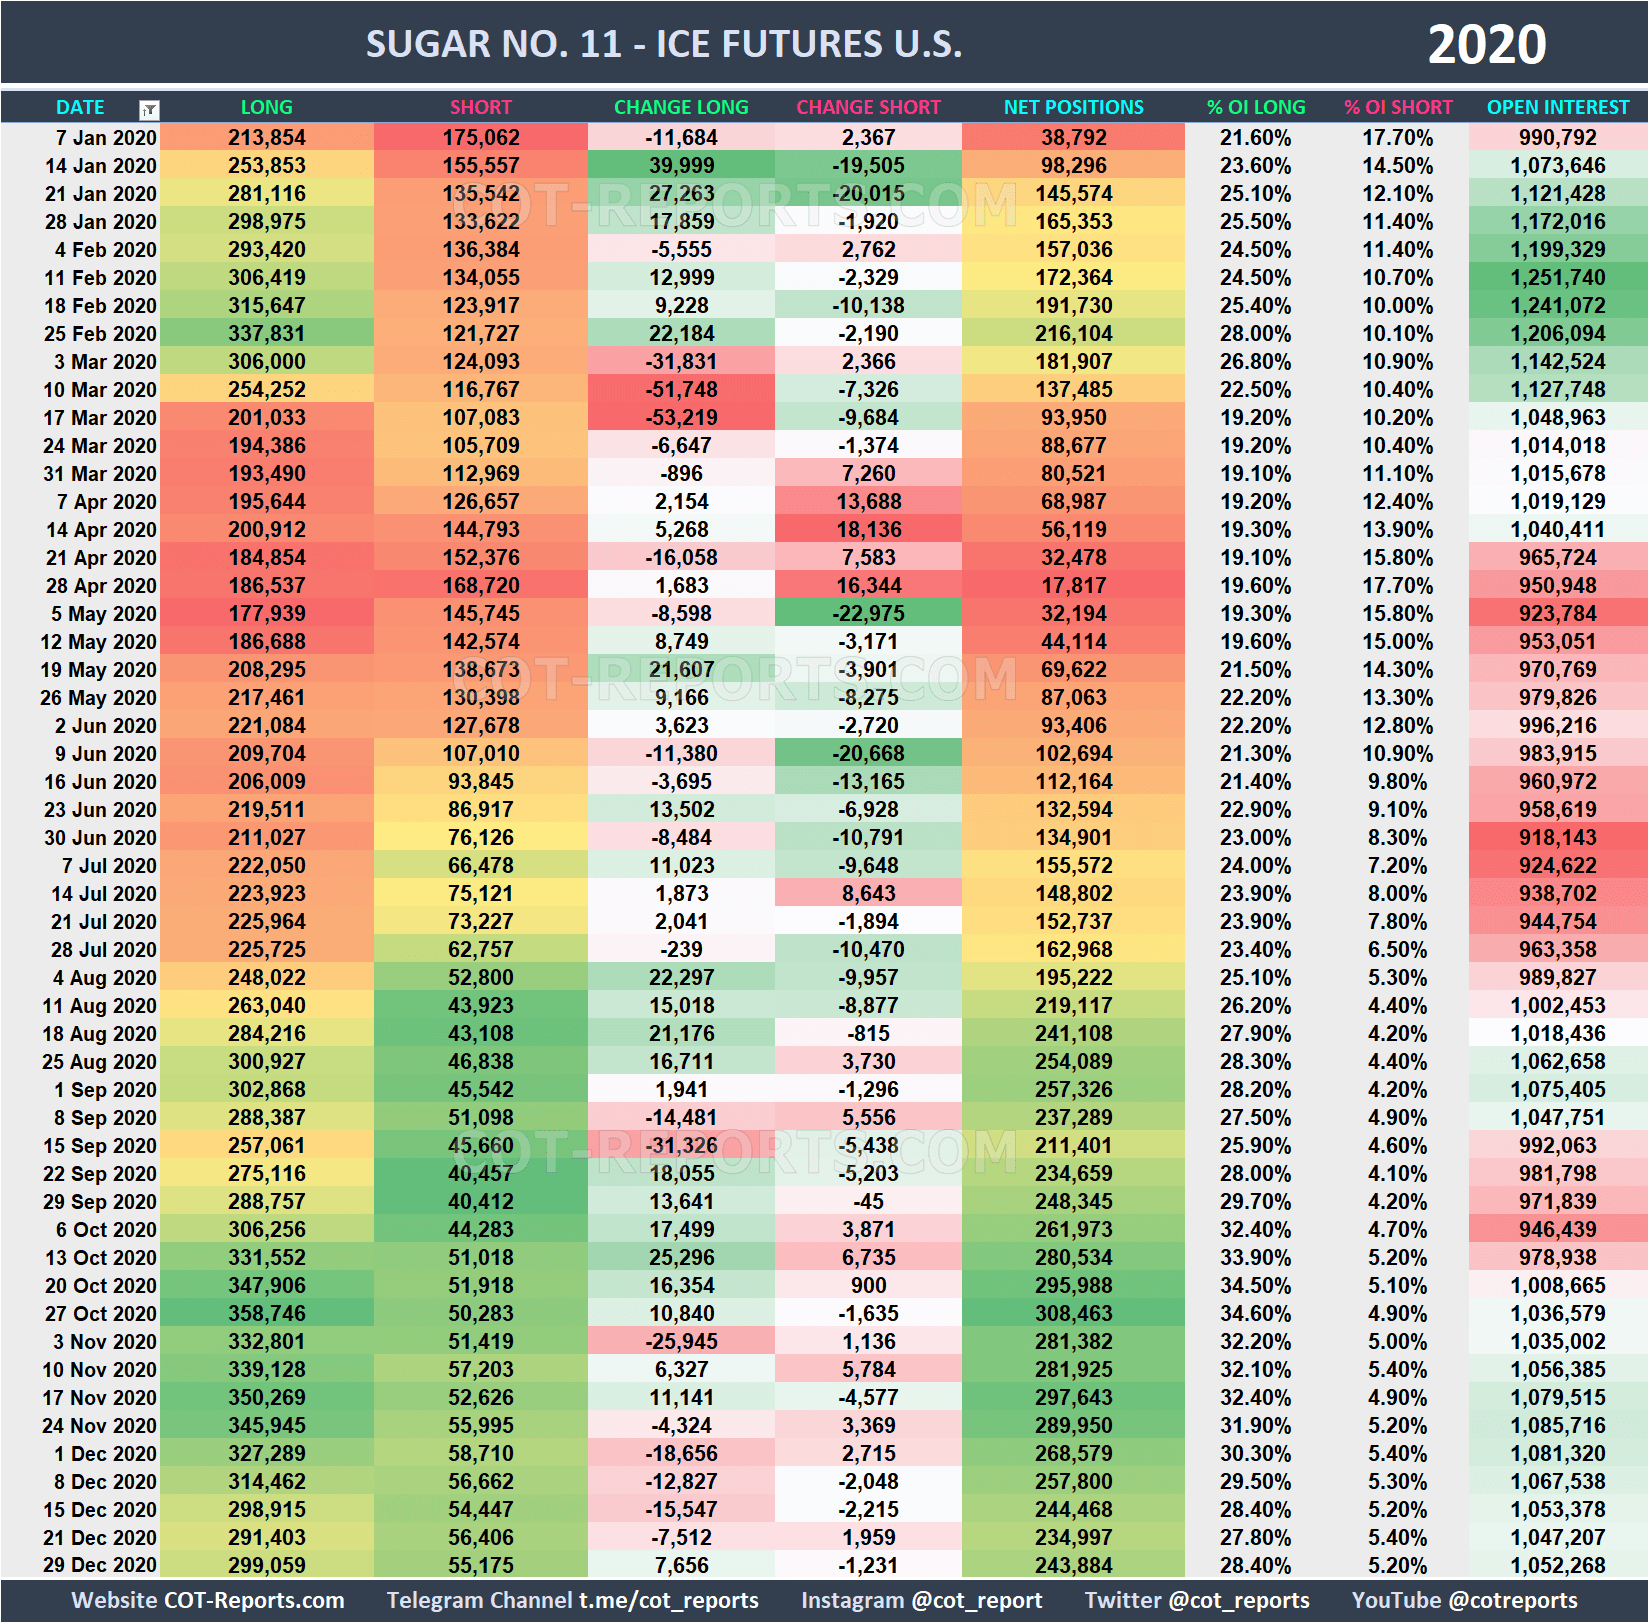Select the SHORT column header
Image resolution: width=1648 pixels, height=1622 pixels.
(481, 107)
